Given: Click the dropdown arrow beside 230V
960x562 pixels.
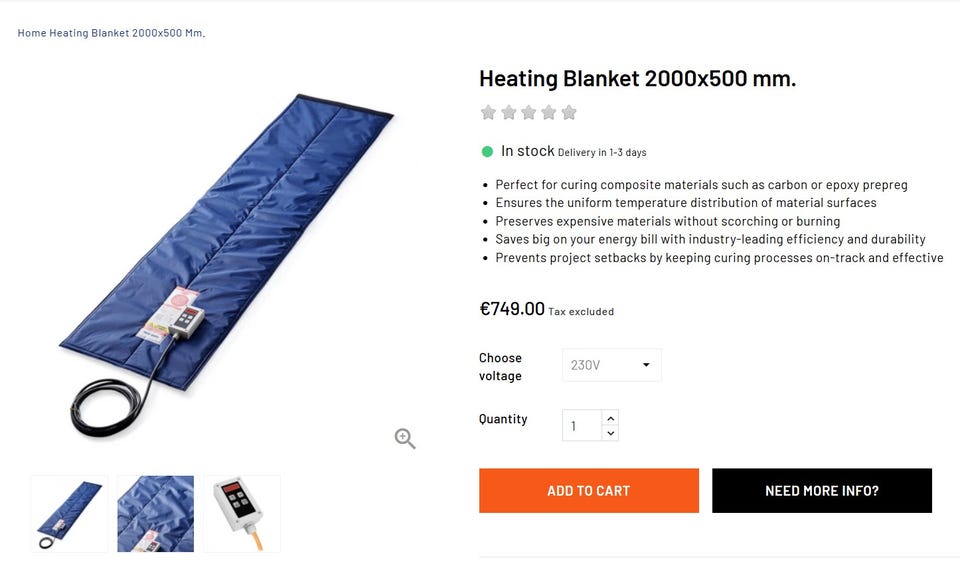Looking at the screenshot, I should coord(646,365).
